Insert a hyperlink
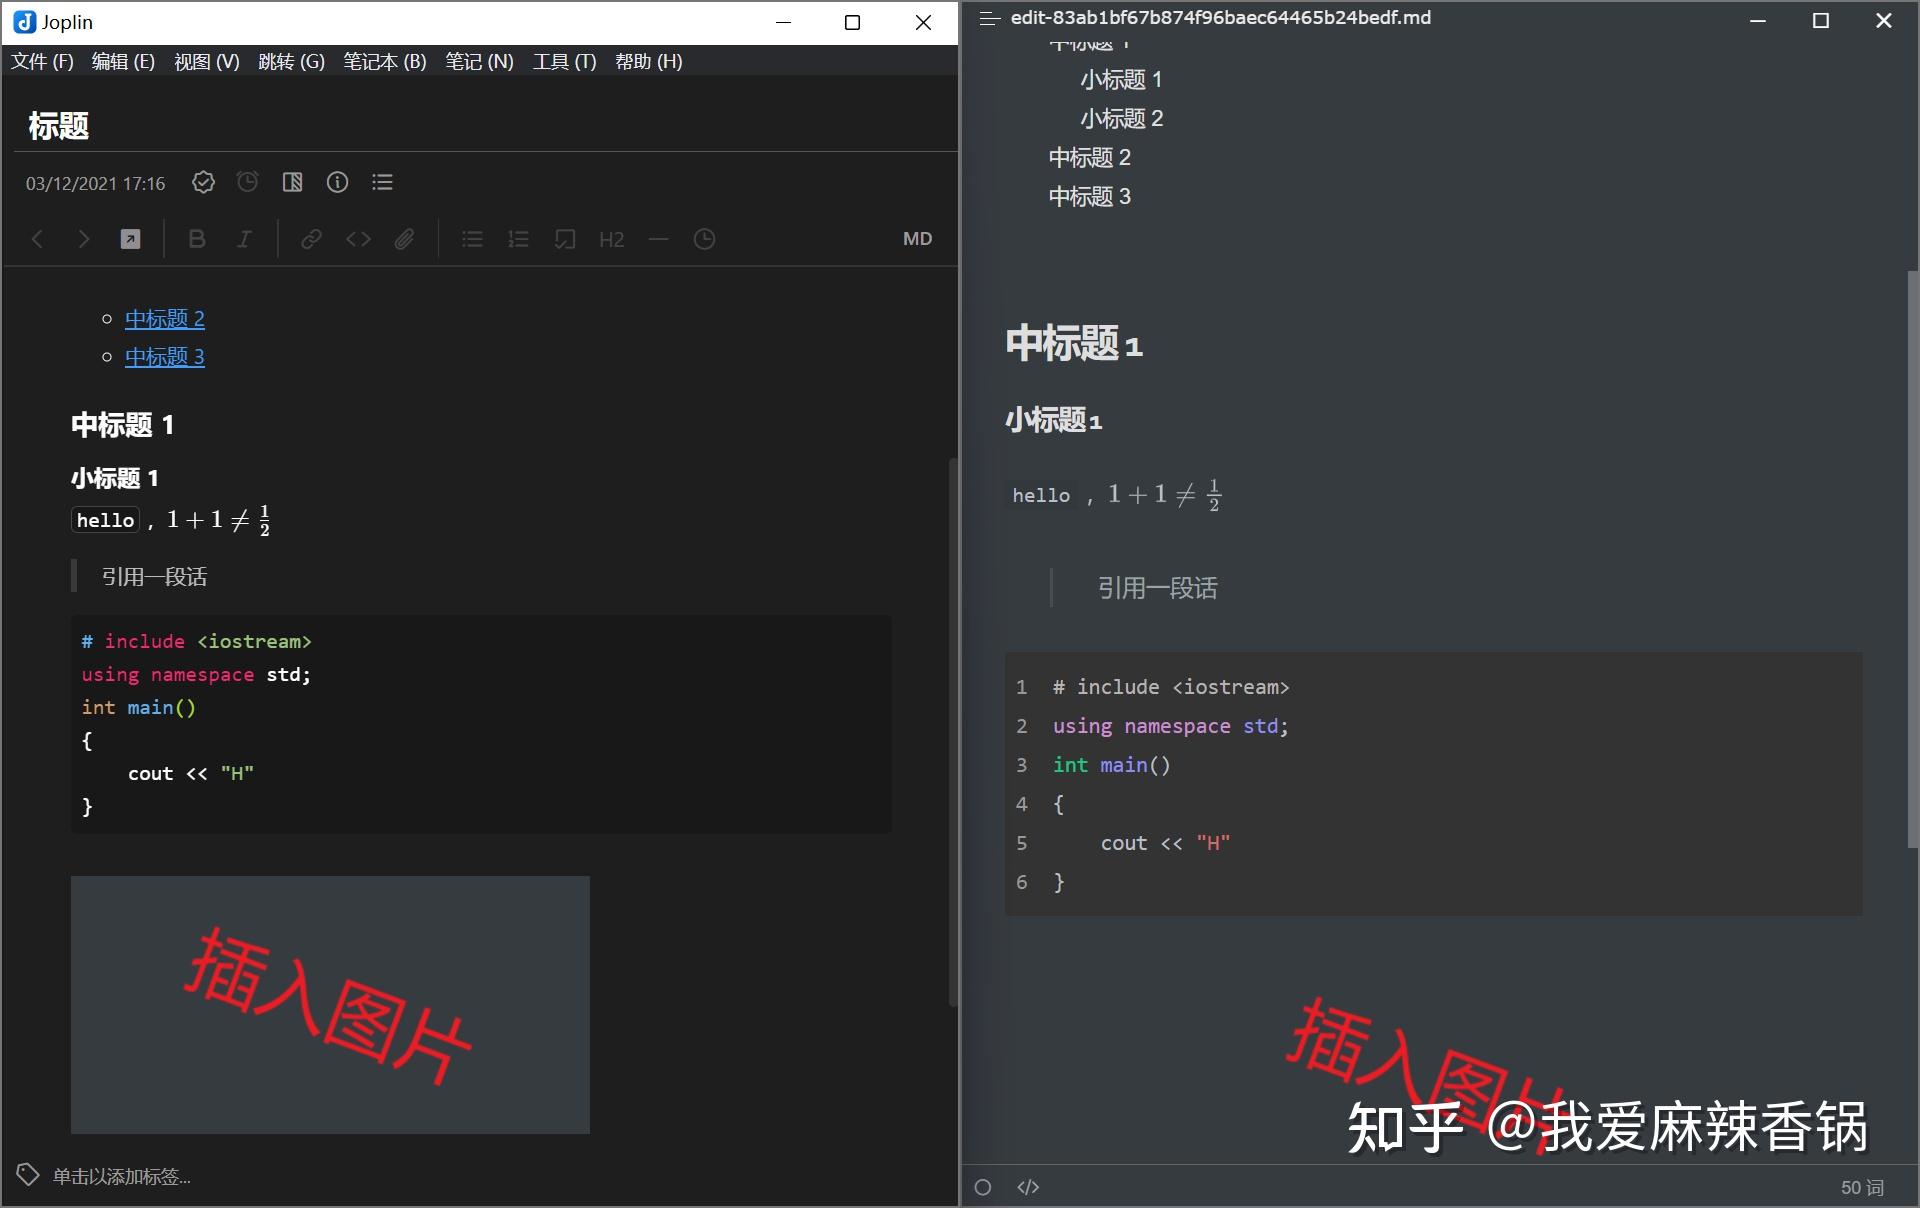 pos(311,239)
